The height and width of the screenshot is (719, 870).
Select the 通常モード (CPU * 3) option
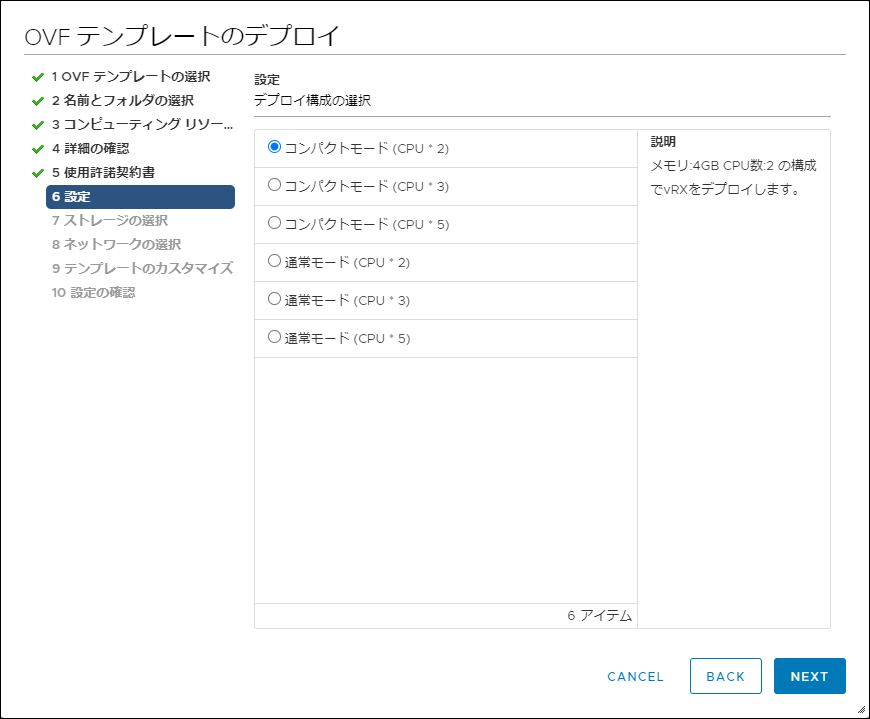[x=273, y=300]
